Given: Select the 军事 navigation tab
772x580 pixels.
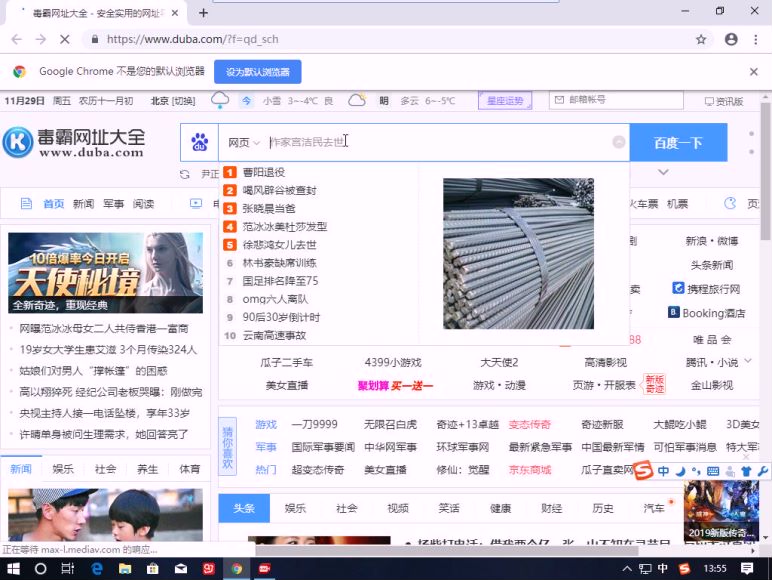Looking at the screenshot, I should tap(113, 204).
